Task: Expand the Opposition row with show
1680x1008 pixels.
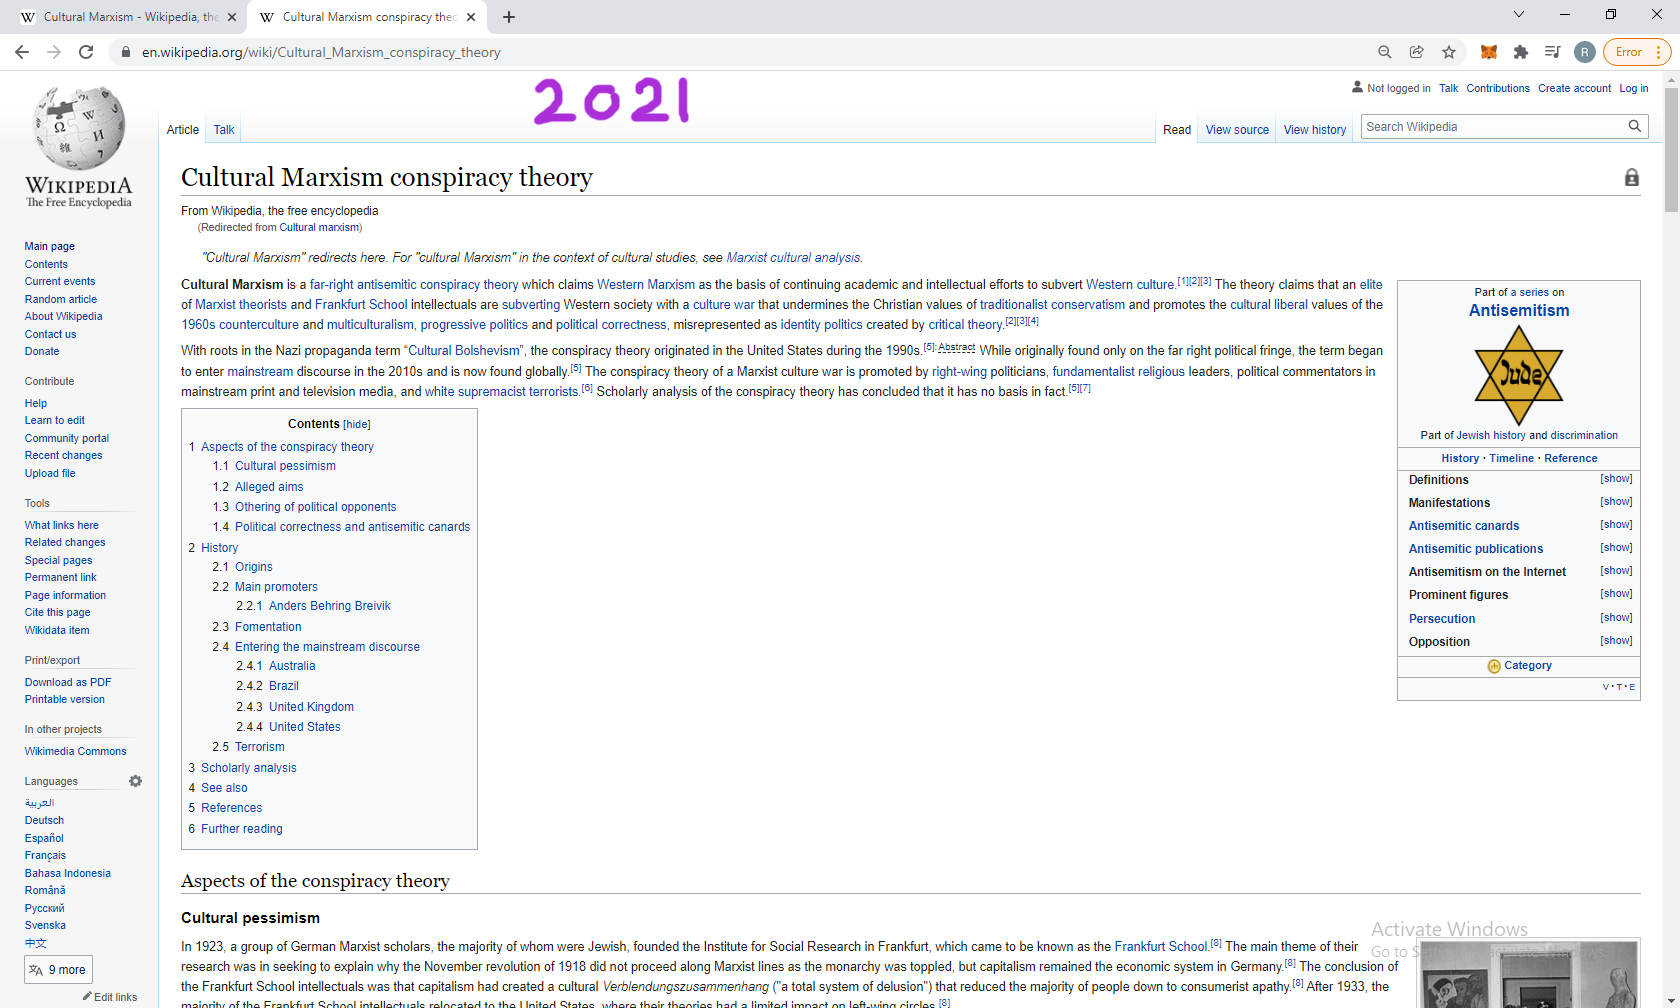Action: [1616, 641]
